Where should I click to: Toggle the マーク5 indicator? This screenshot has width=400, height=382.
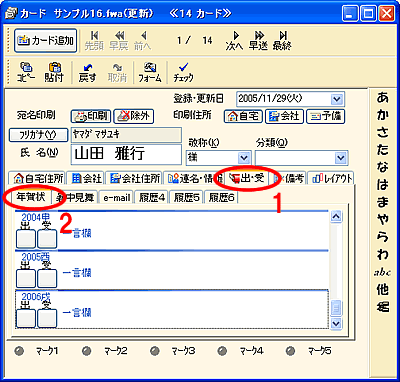point(291,351)
